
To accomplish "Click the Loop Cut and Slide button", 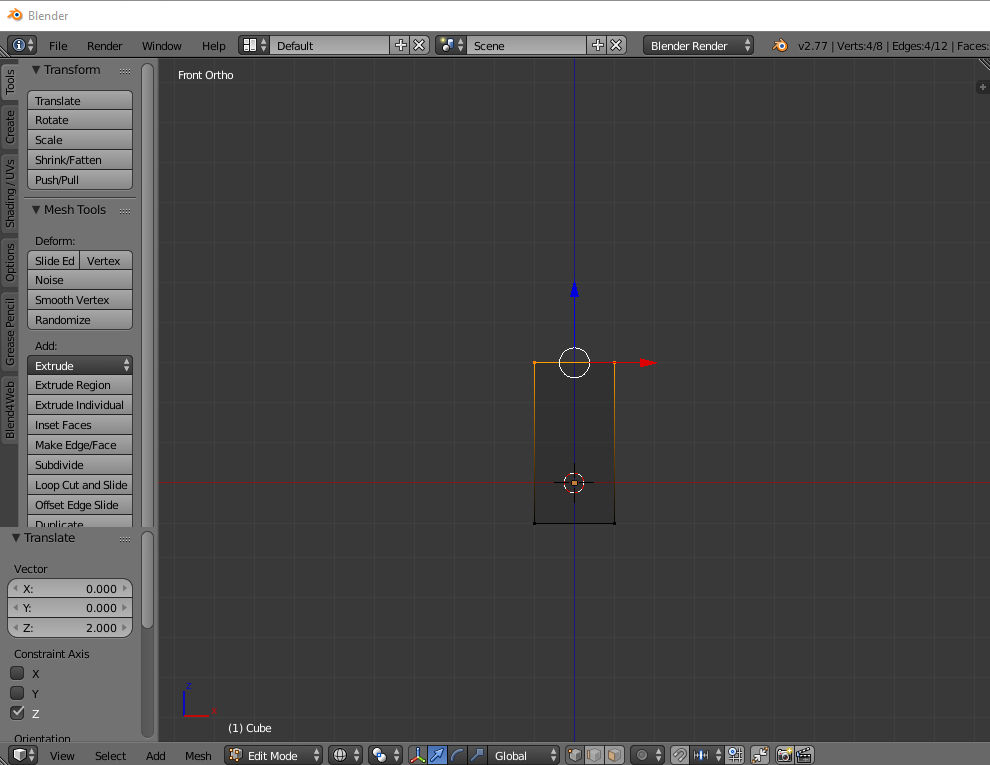I will (x=80, y=485).
